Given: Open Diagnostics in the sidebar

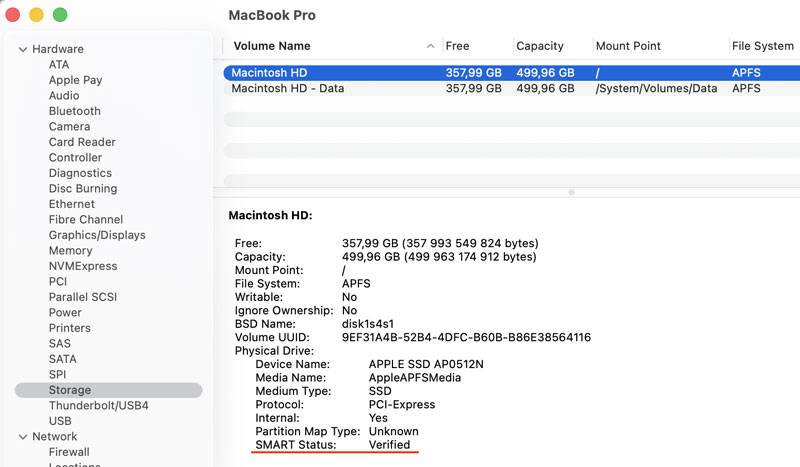Looking at the screenshot, I should click(80, 173).
